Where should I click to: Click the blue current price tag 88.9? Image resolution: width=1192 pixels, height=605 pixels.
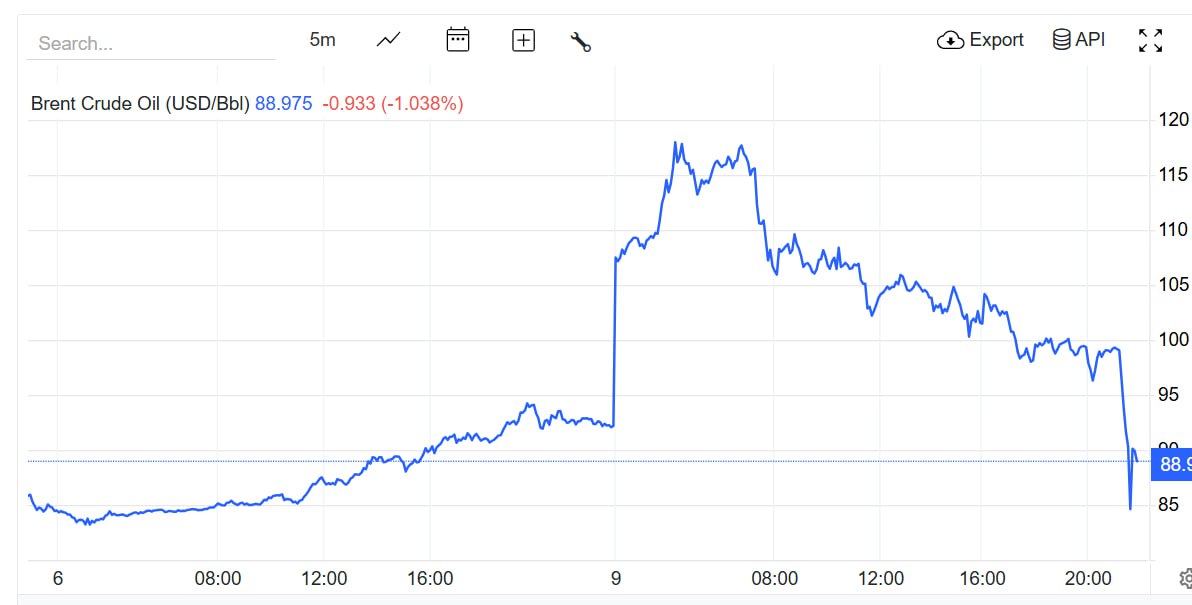1172,464
